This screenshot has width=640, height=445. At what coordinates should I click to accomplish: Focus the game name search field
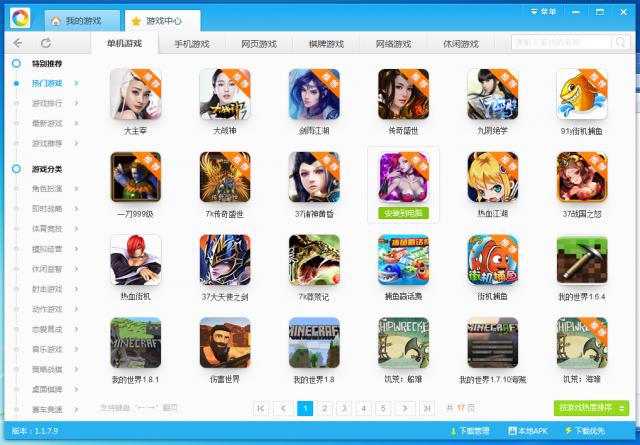(x=562, y=42)
